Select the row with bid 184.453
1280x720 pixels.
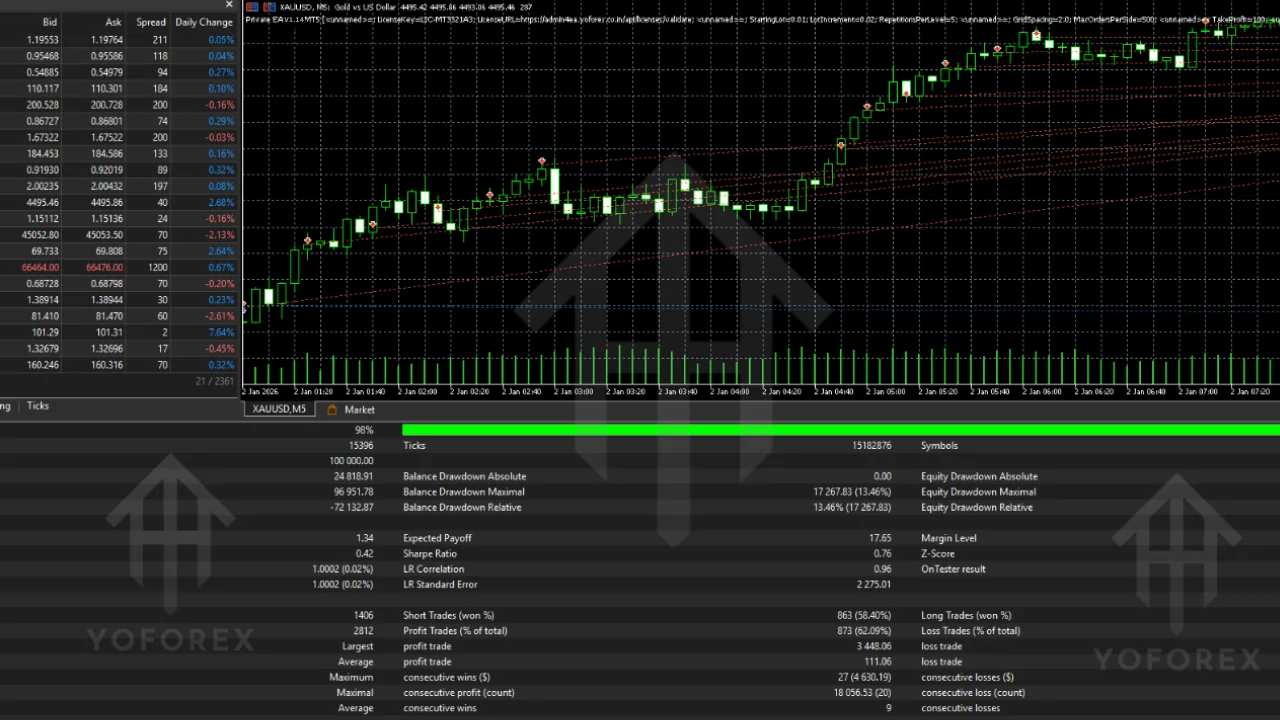(120, 154)
